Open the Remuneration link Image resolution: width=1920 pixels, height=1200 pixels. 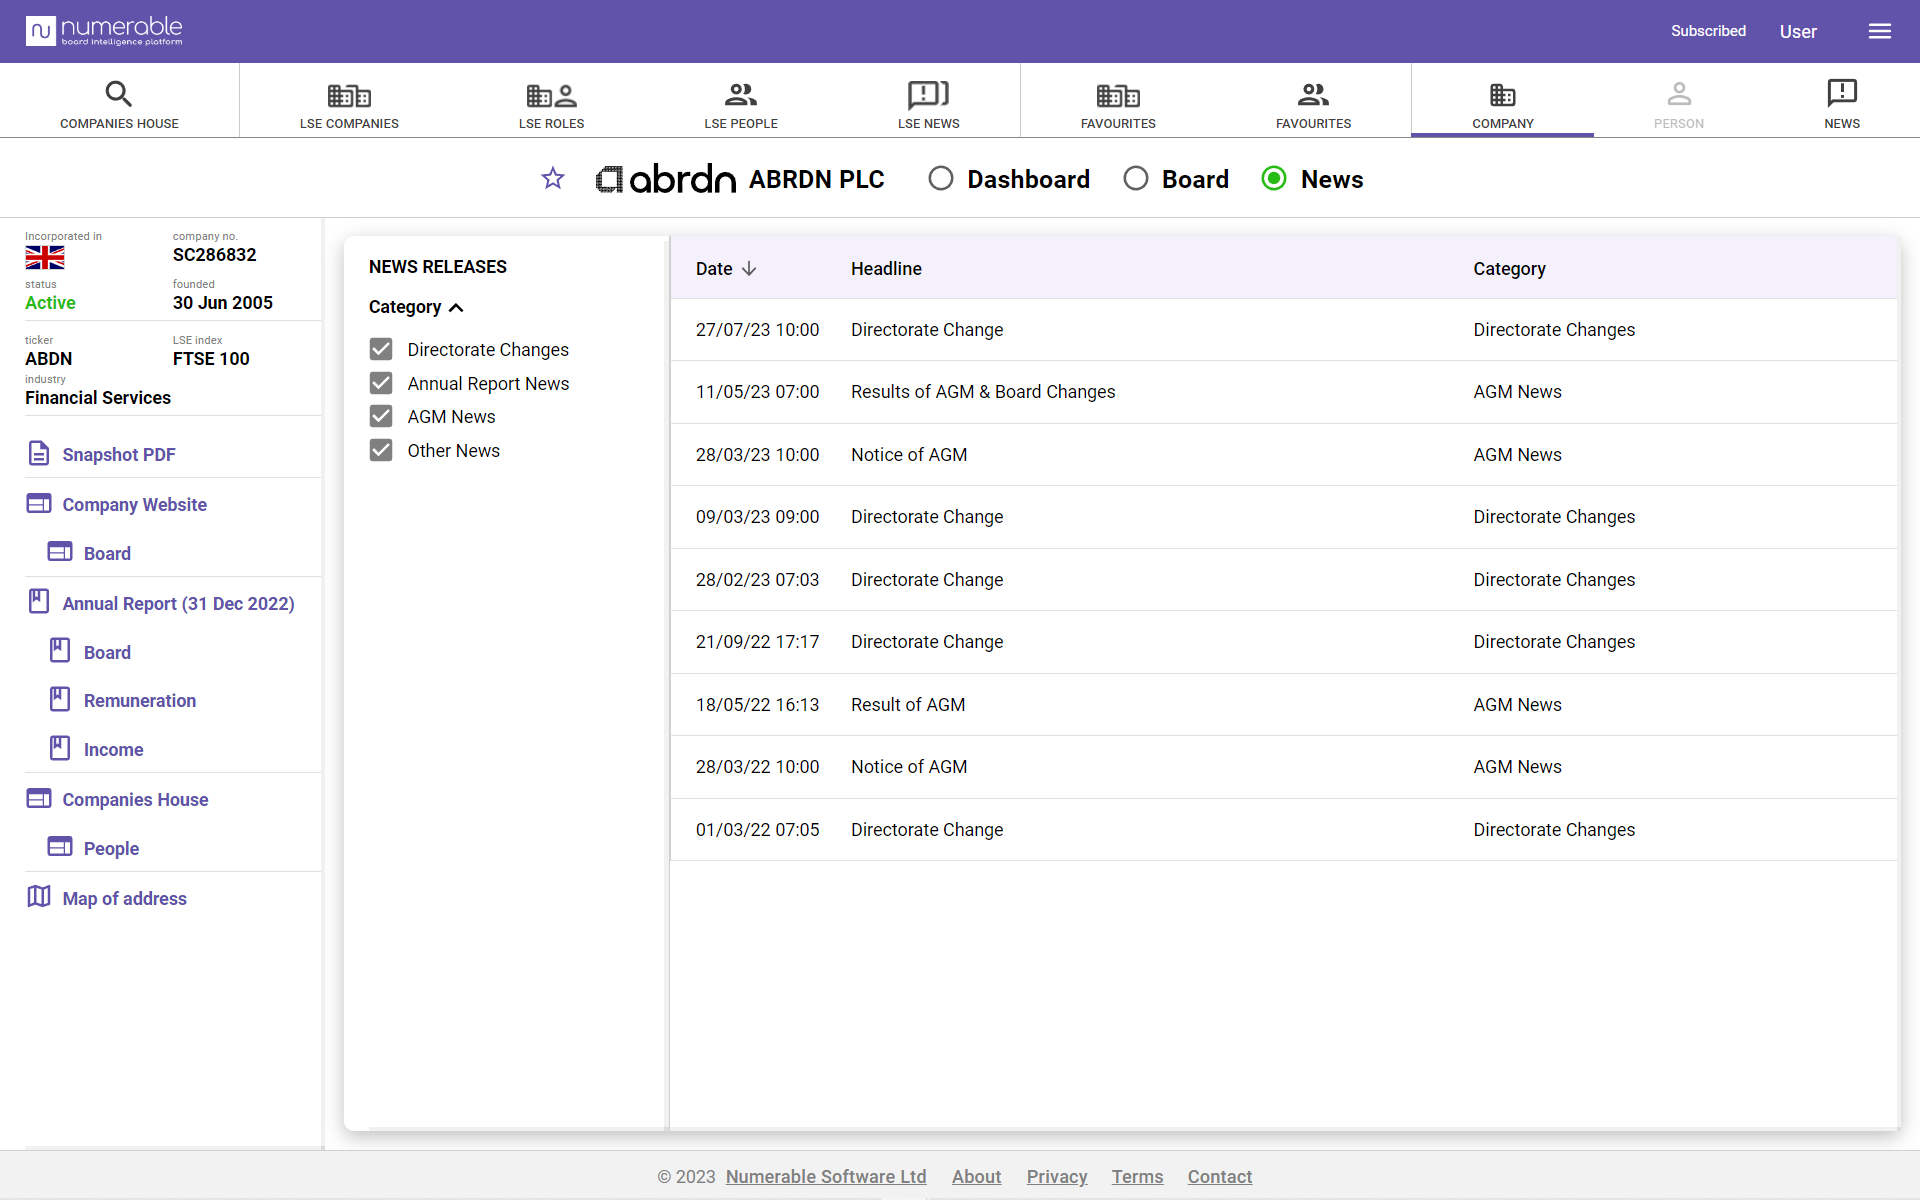[x=140, y=701]
